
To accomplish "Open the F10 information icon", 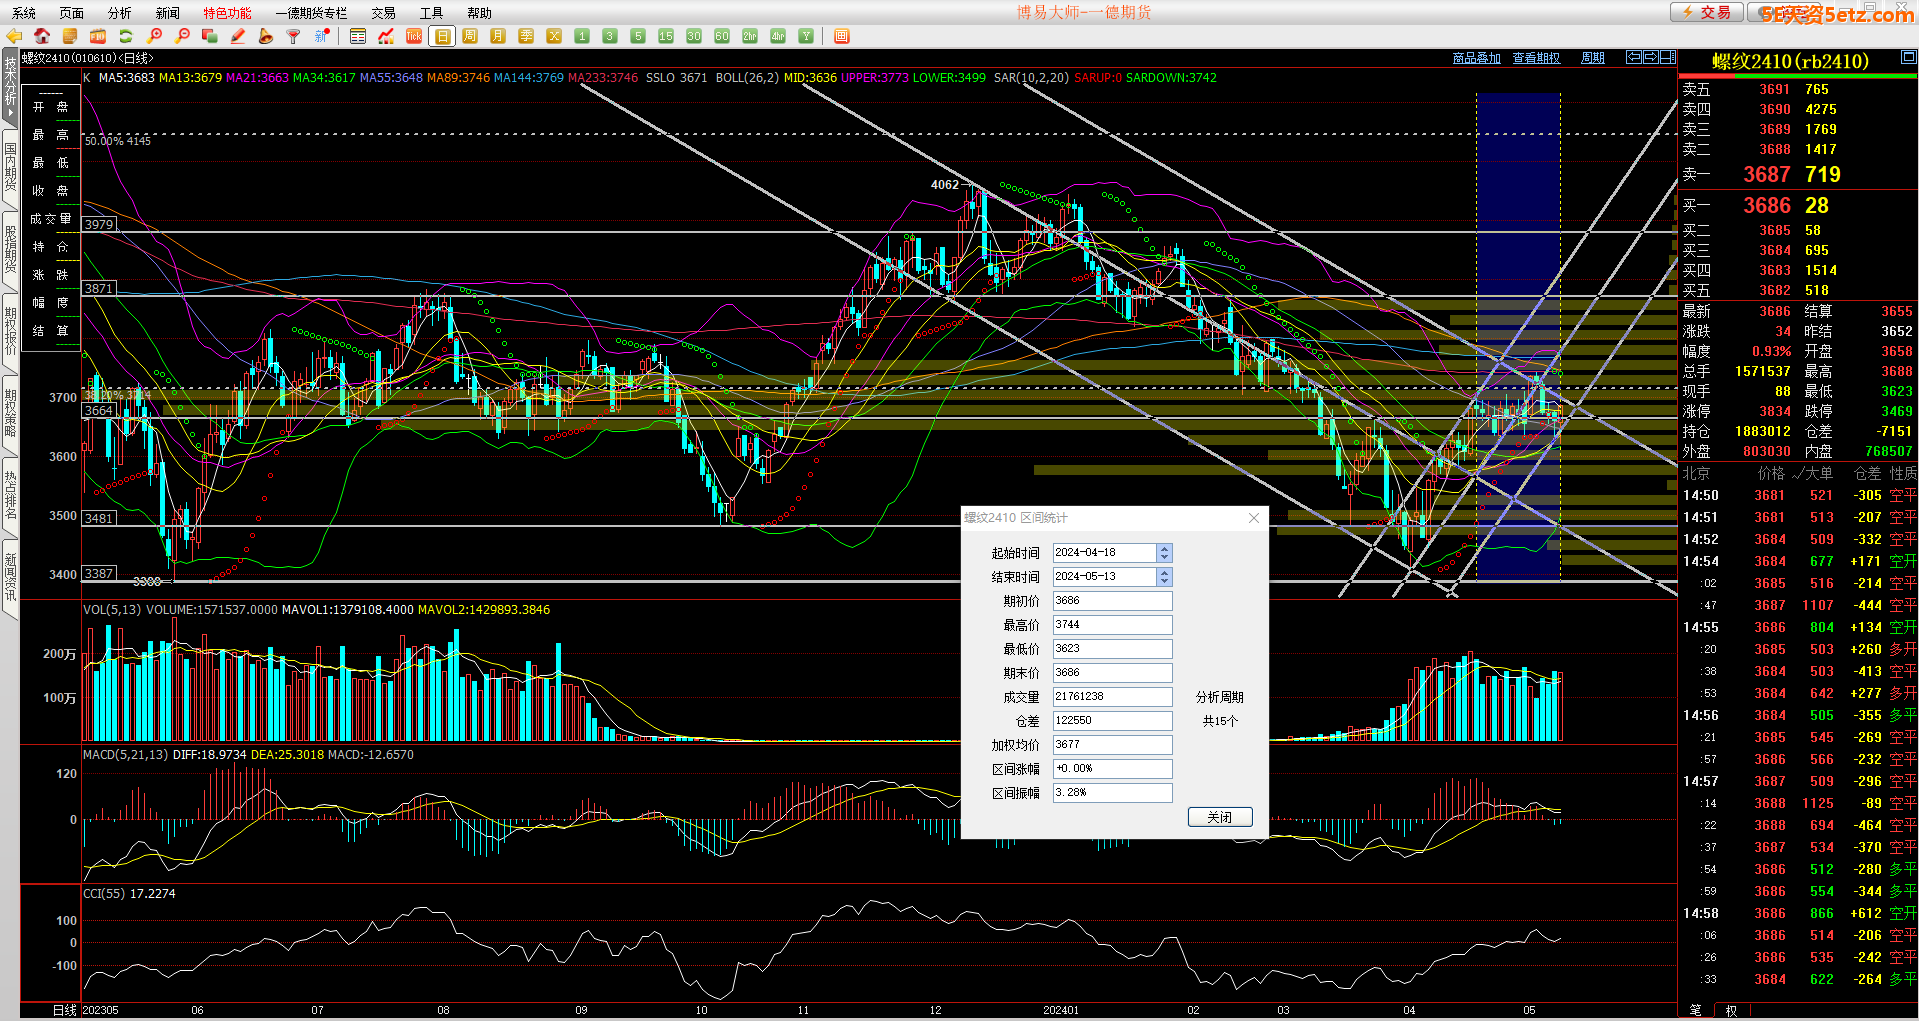I will click(x=98, y=36).
